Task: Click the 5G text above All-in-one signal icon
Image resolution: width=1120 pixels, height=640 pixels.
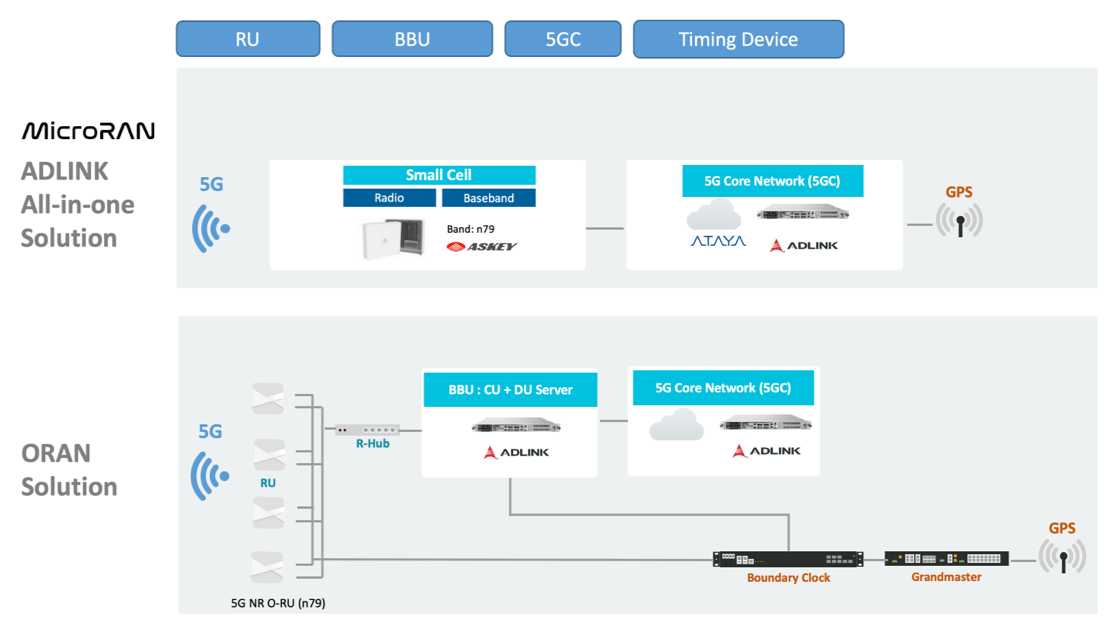Action: tap(211, 184)
